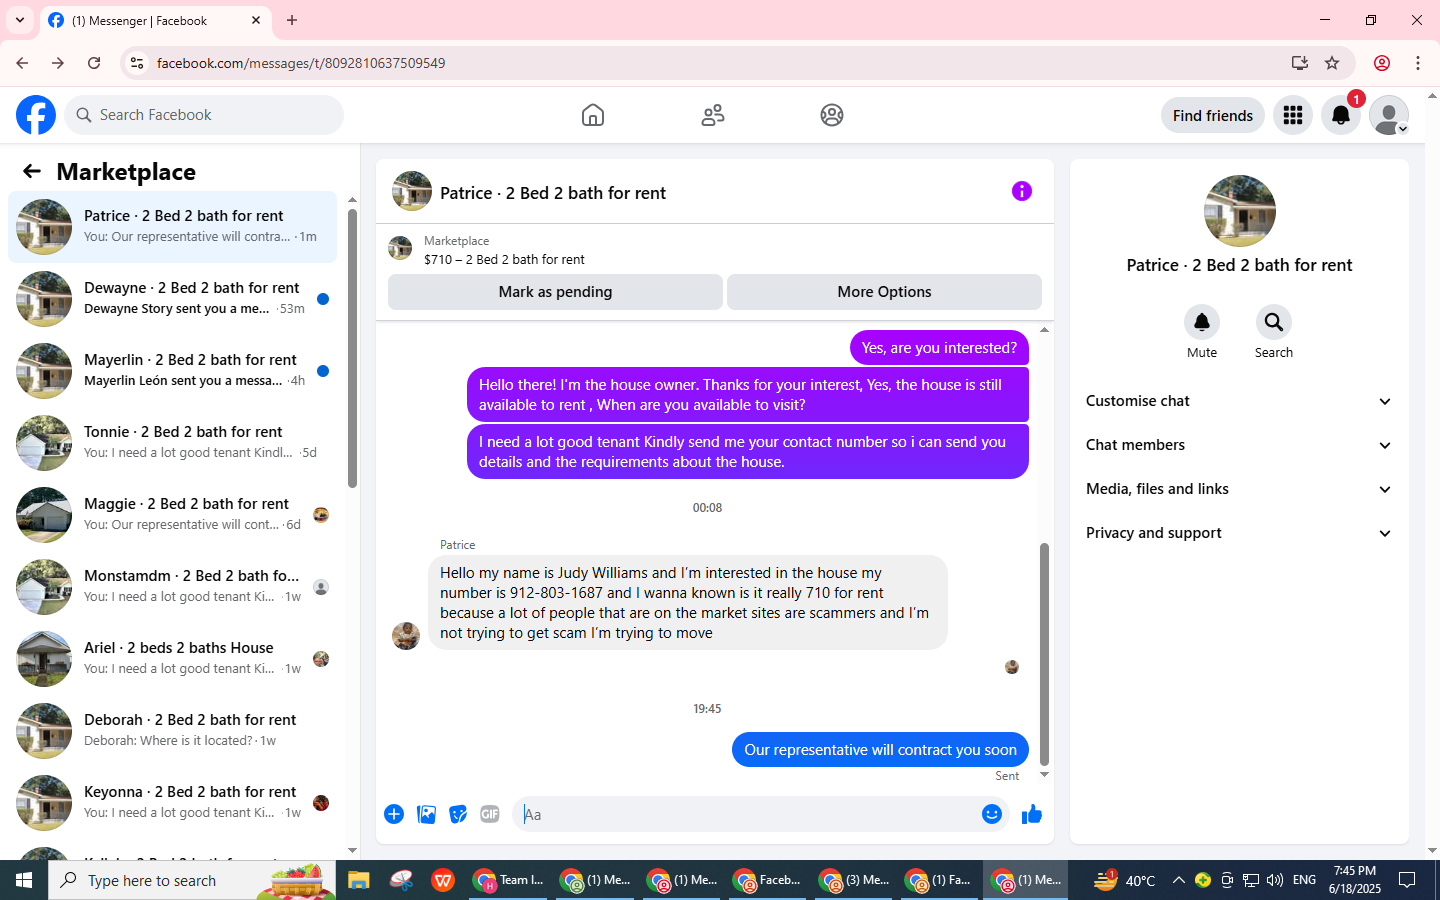
Task: Open Deborah's conversation
Action: tap(172, 730)
